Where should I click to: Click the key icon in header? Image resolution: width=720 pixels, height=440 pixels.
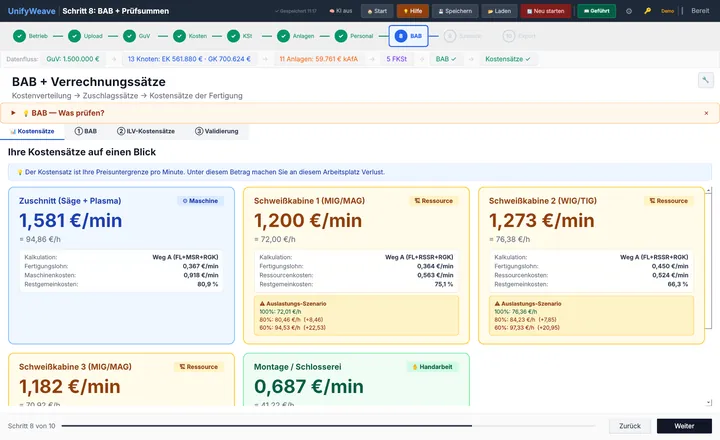coord(647,11)
